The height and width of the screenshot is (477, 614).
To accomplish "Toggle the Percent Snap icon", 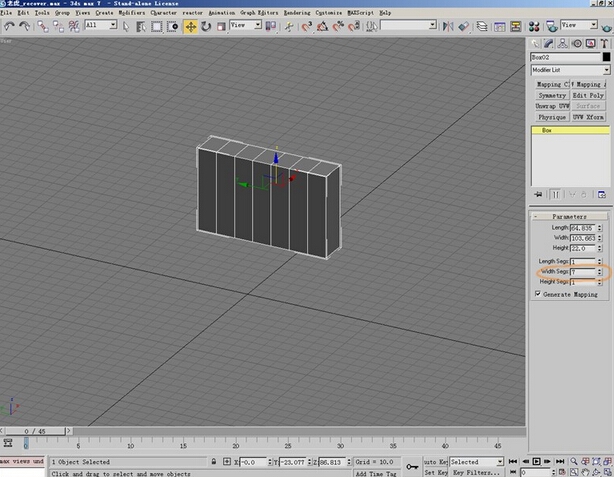I will click(x=338, y=26).
